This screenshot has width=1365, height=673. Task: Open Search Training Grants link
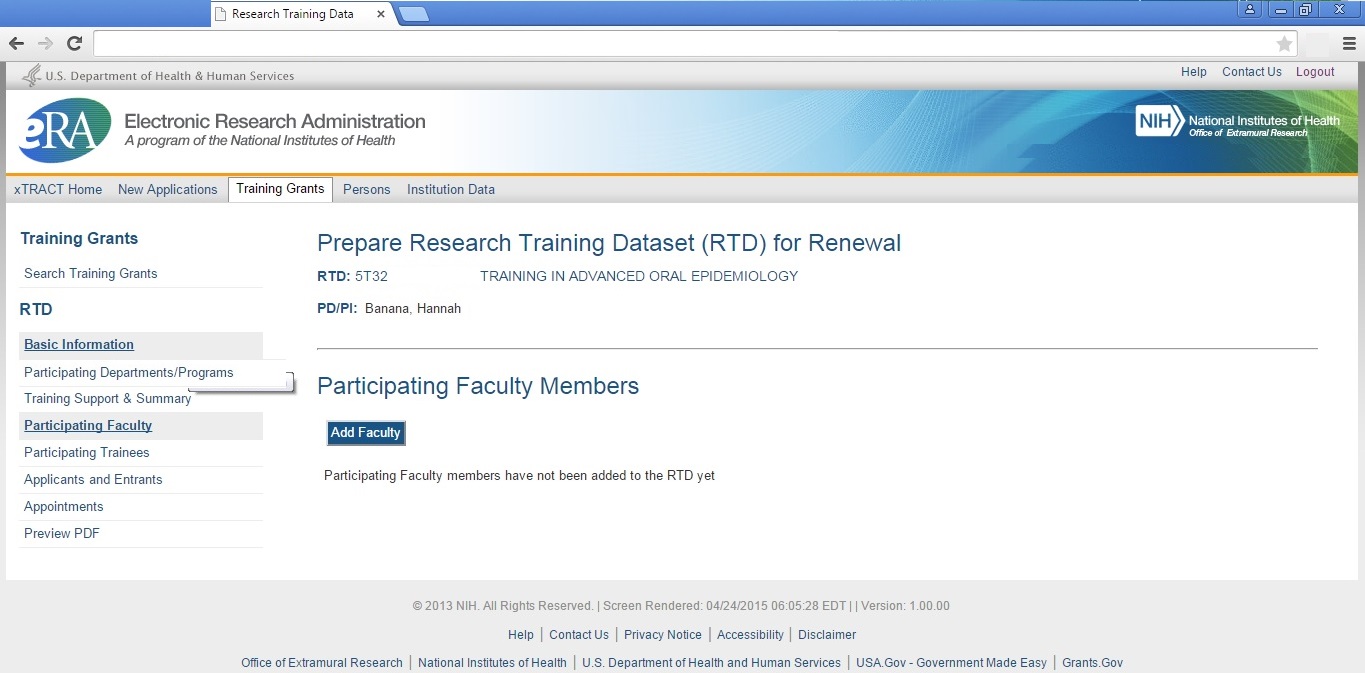coord(91,273)
